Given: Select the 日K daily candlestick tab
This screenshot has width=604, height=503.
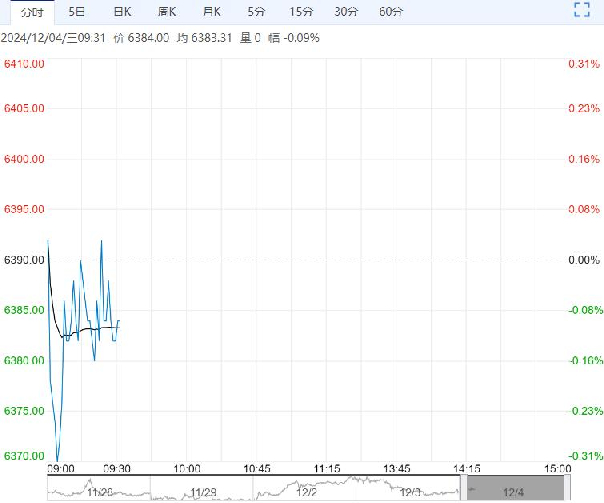Looking at the screenshot, I should click(x=122, y=12).
